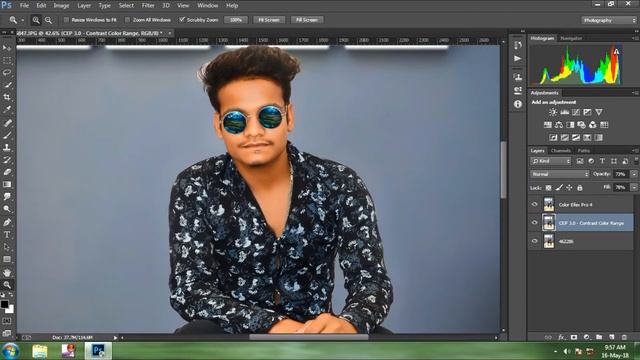Screen dimensions: 640x360
Task: Switch to the Channels tab
Action: pyautogui.click(x=560, y=151)
